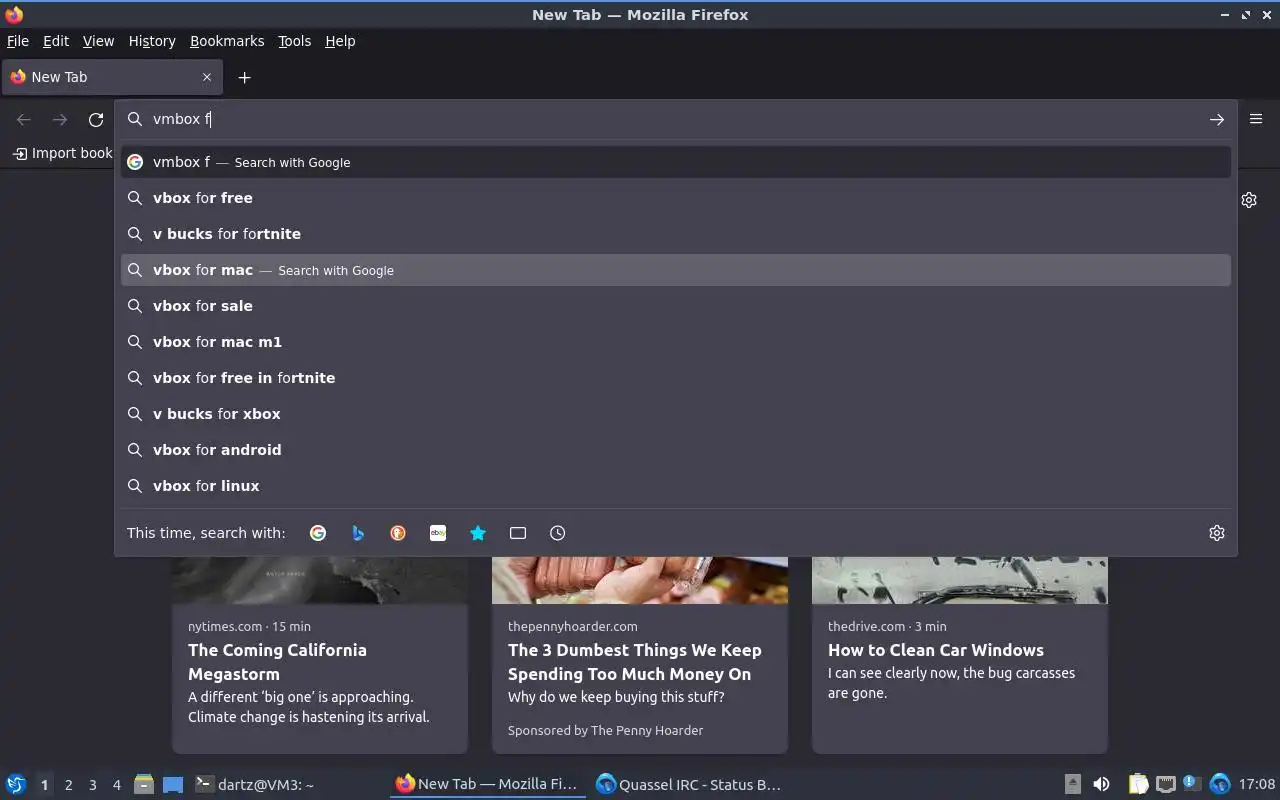Switch to workspace 2
Viewport: 1280px width, 800px height.
[68, 785]
